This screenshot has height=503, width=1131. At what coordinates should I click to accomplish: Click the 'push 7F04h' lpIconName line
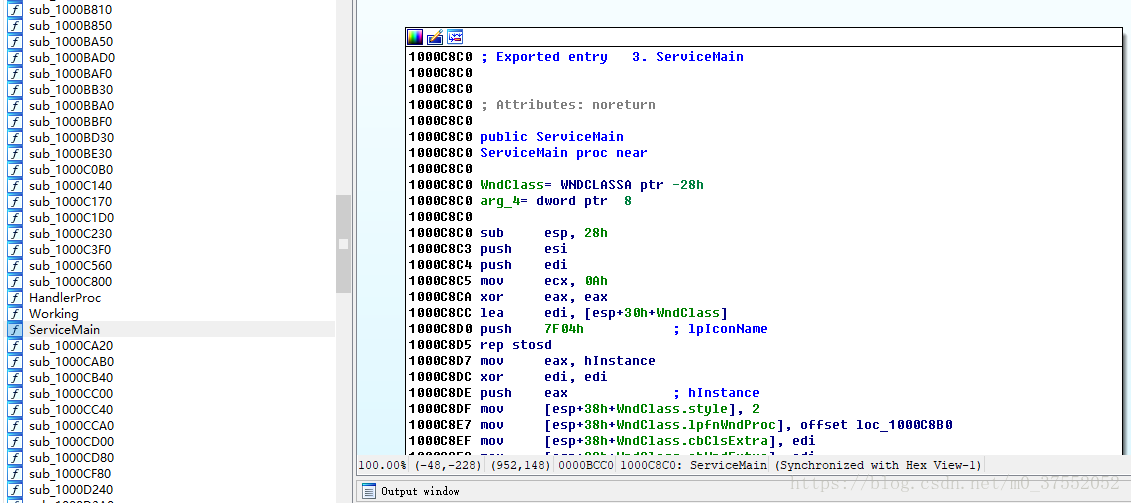pyautogui.click(x=624, y=328)
